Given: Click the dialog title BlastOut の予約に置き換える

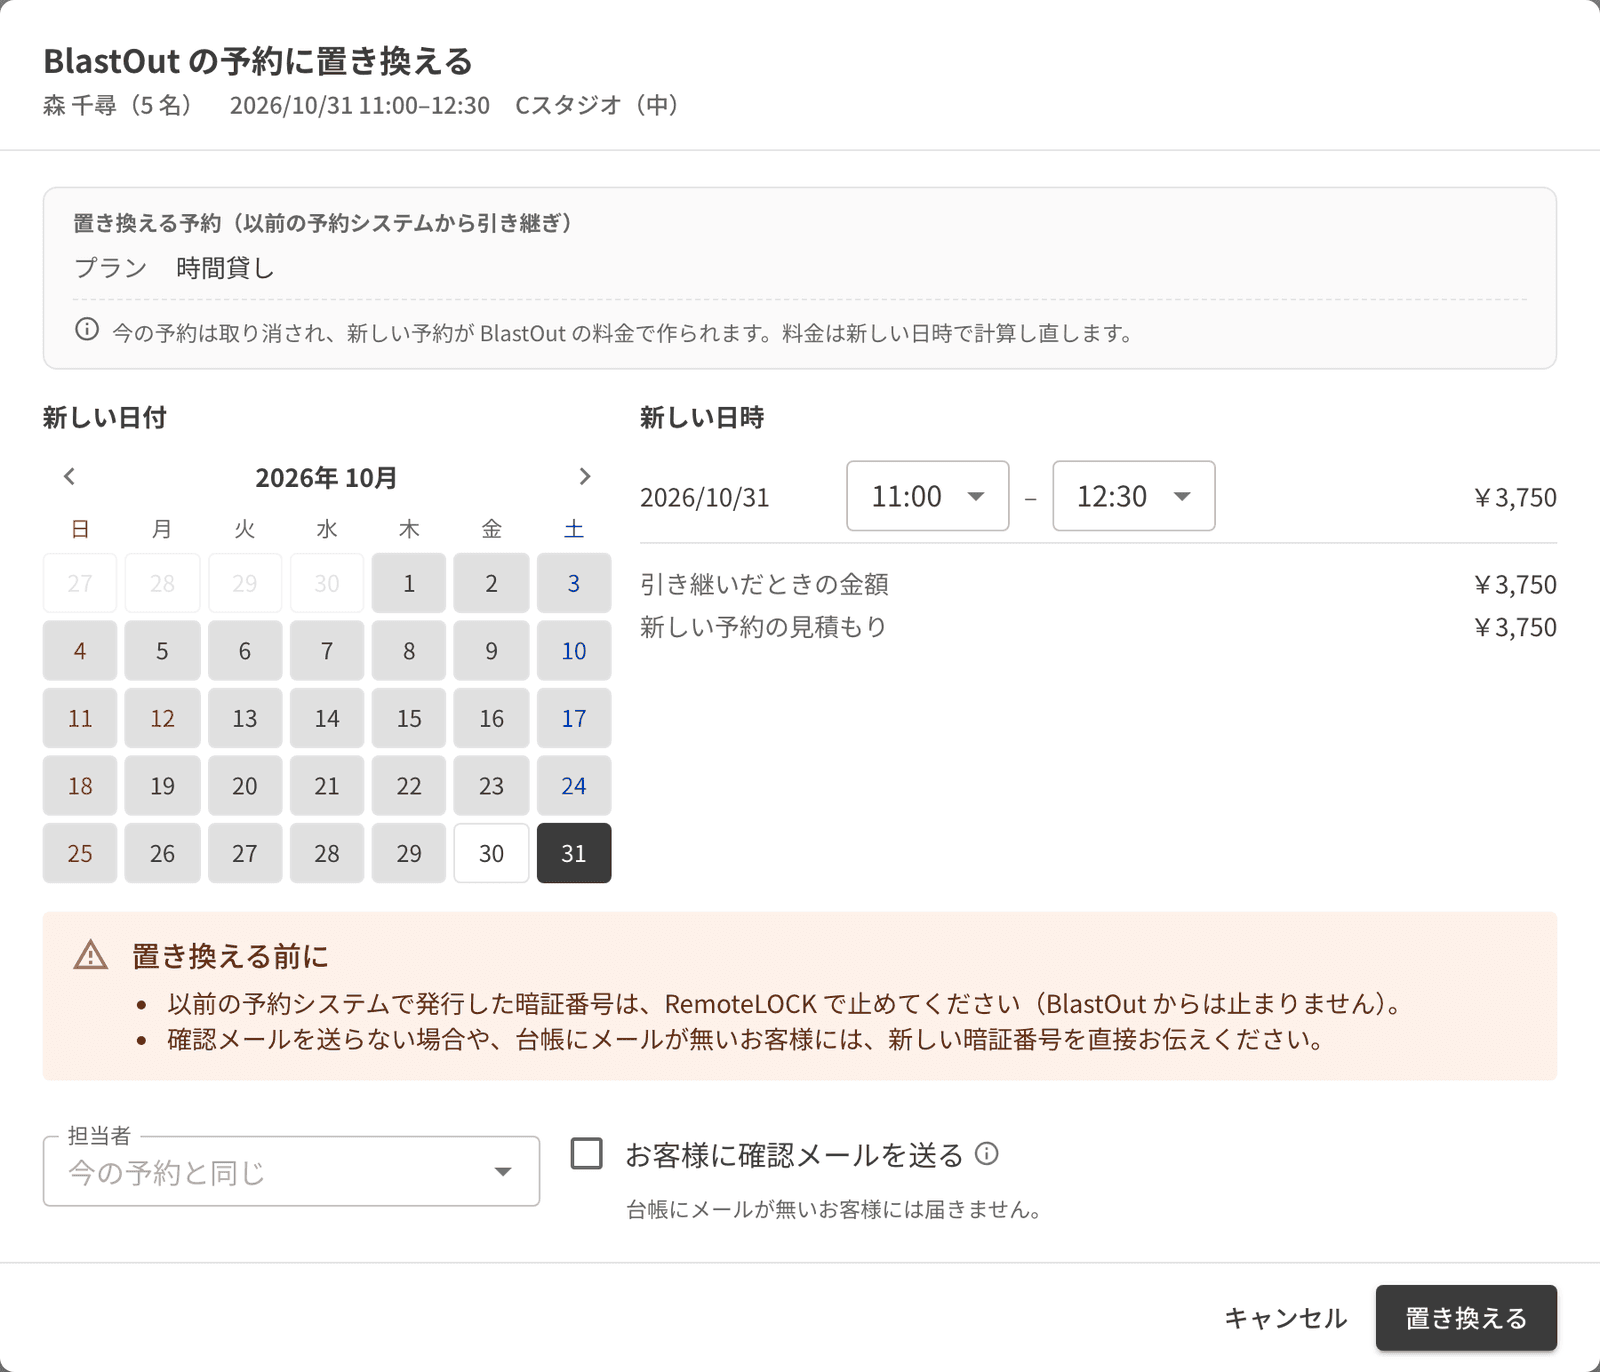Looking at the screenshot, I should coord(258,61).
